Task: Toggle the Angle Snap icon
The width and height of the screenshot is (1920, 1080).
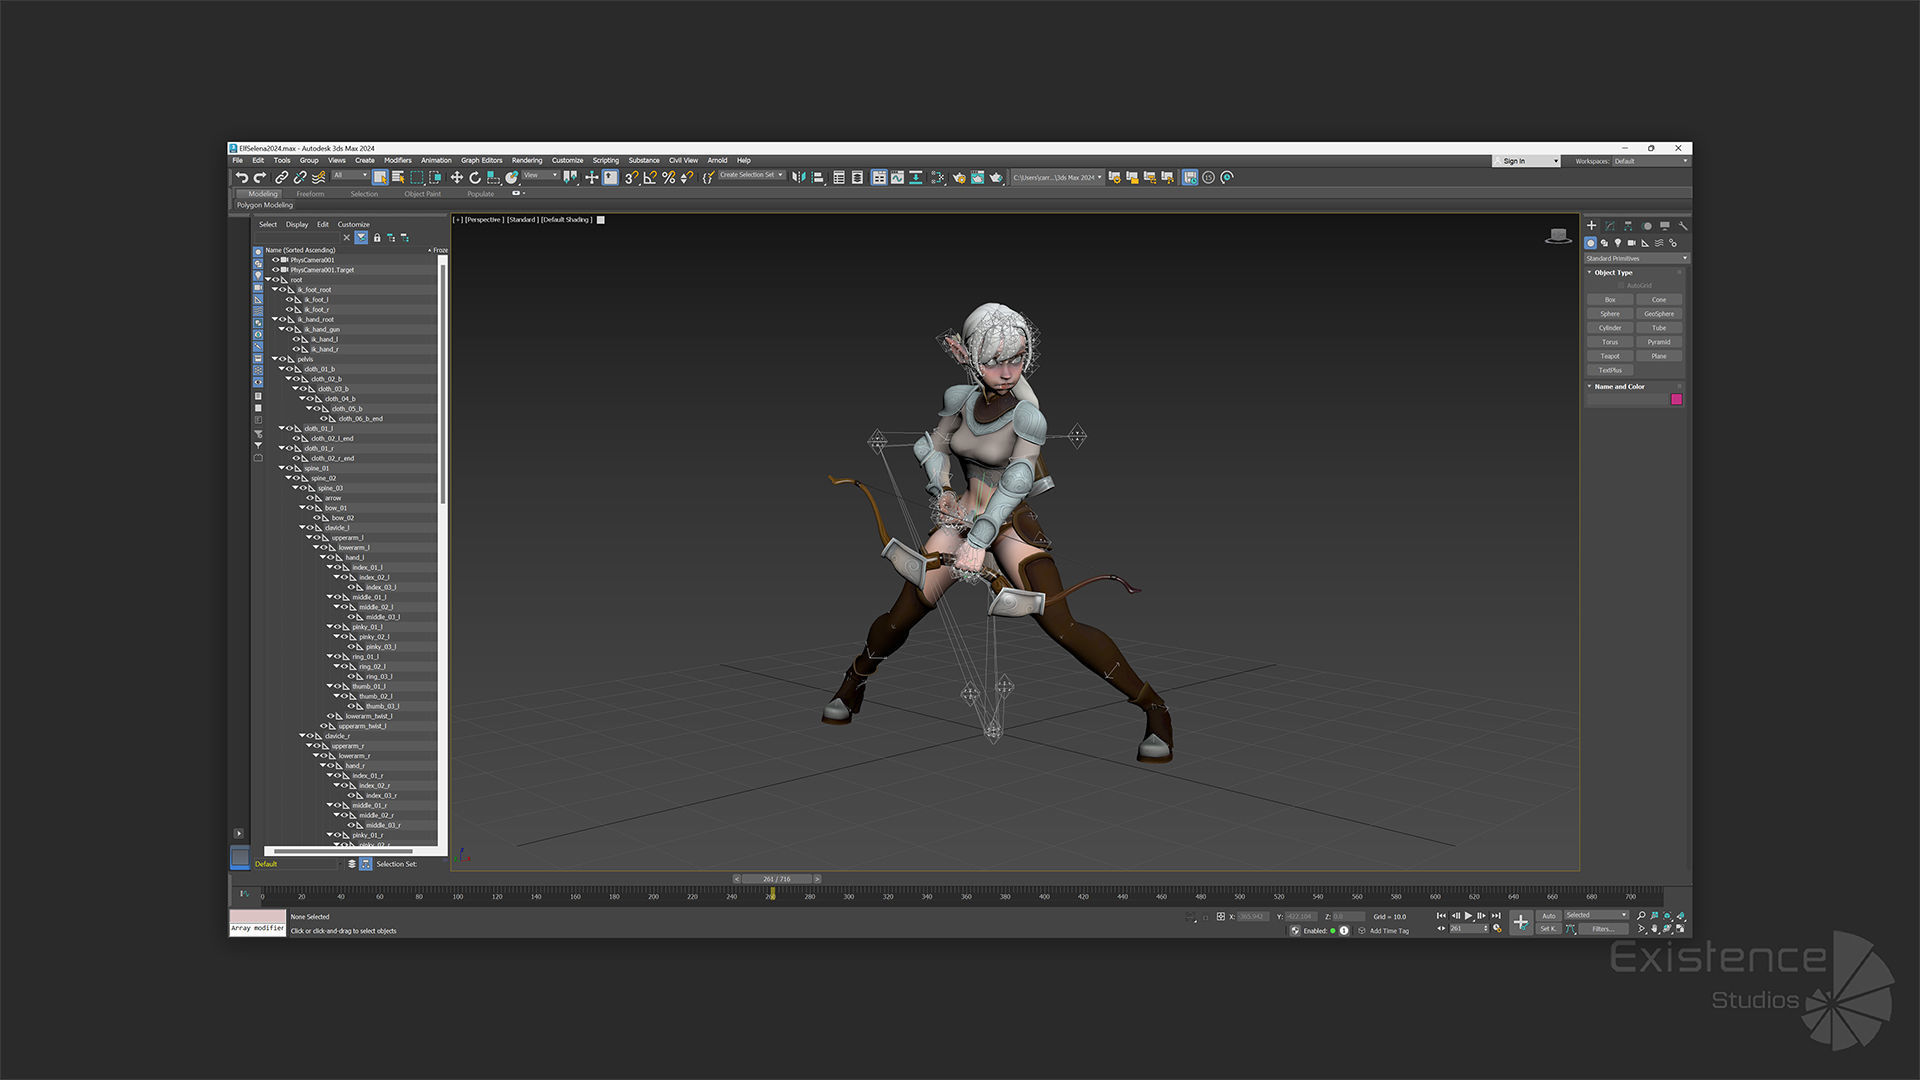Action: click(650, 178)
